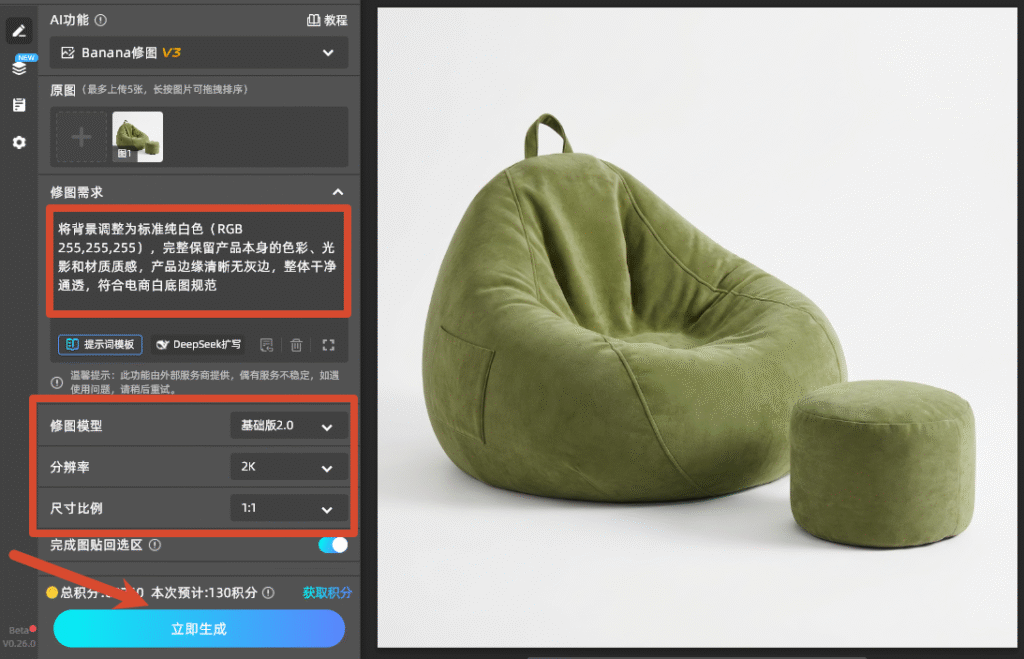Click the 立即生成 generate button
Viewport: 1024px width, 659px height.
pyautogui.click(x=199, y=629)
